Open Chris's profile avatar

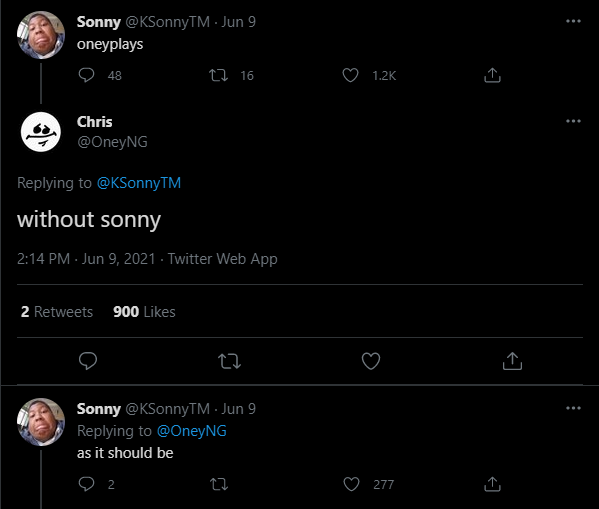point(41,132)
